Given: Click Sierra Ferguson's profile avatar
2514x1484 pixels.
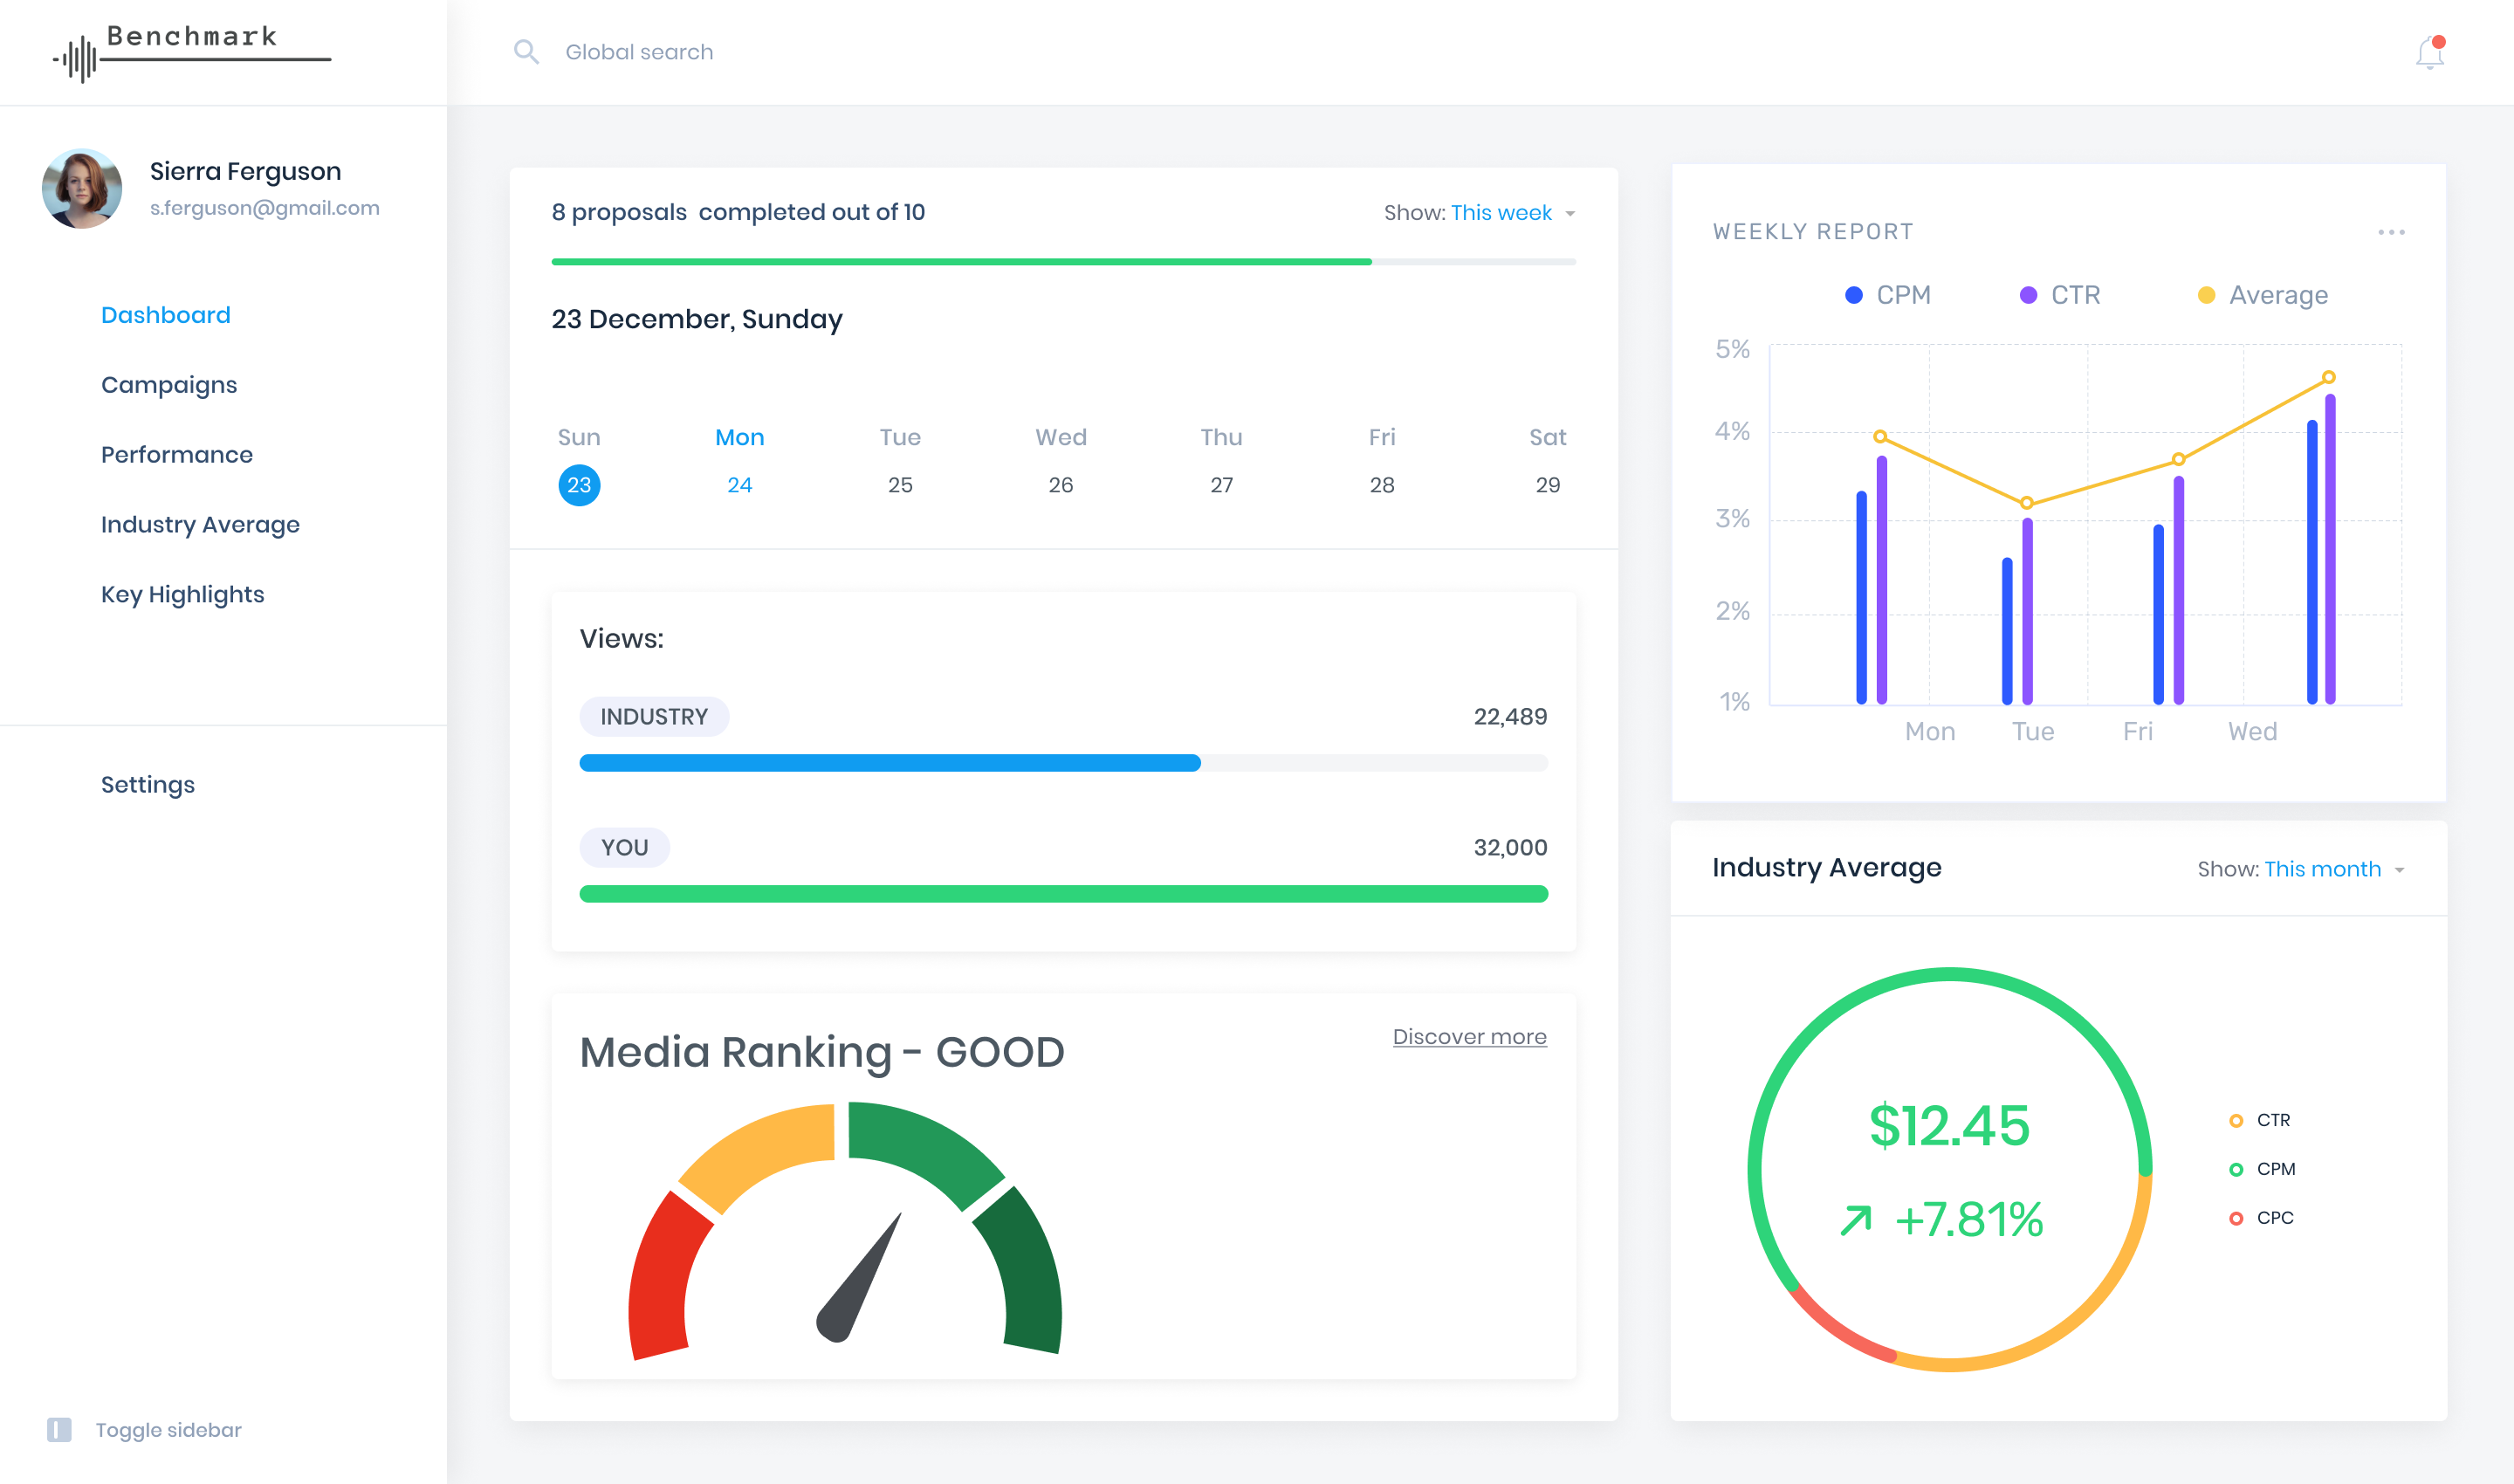Looking at the screenshot, I should tap(82, 189).
